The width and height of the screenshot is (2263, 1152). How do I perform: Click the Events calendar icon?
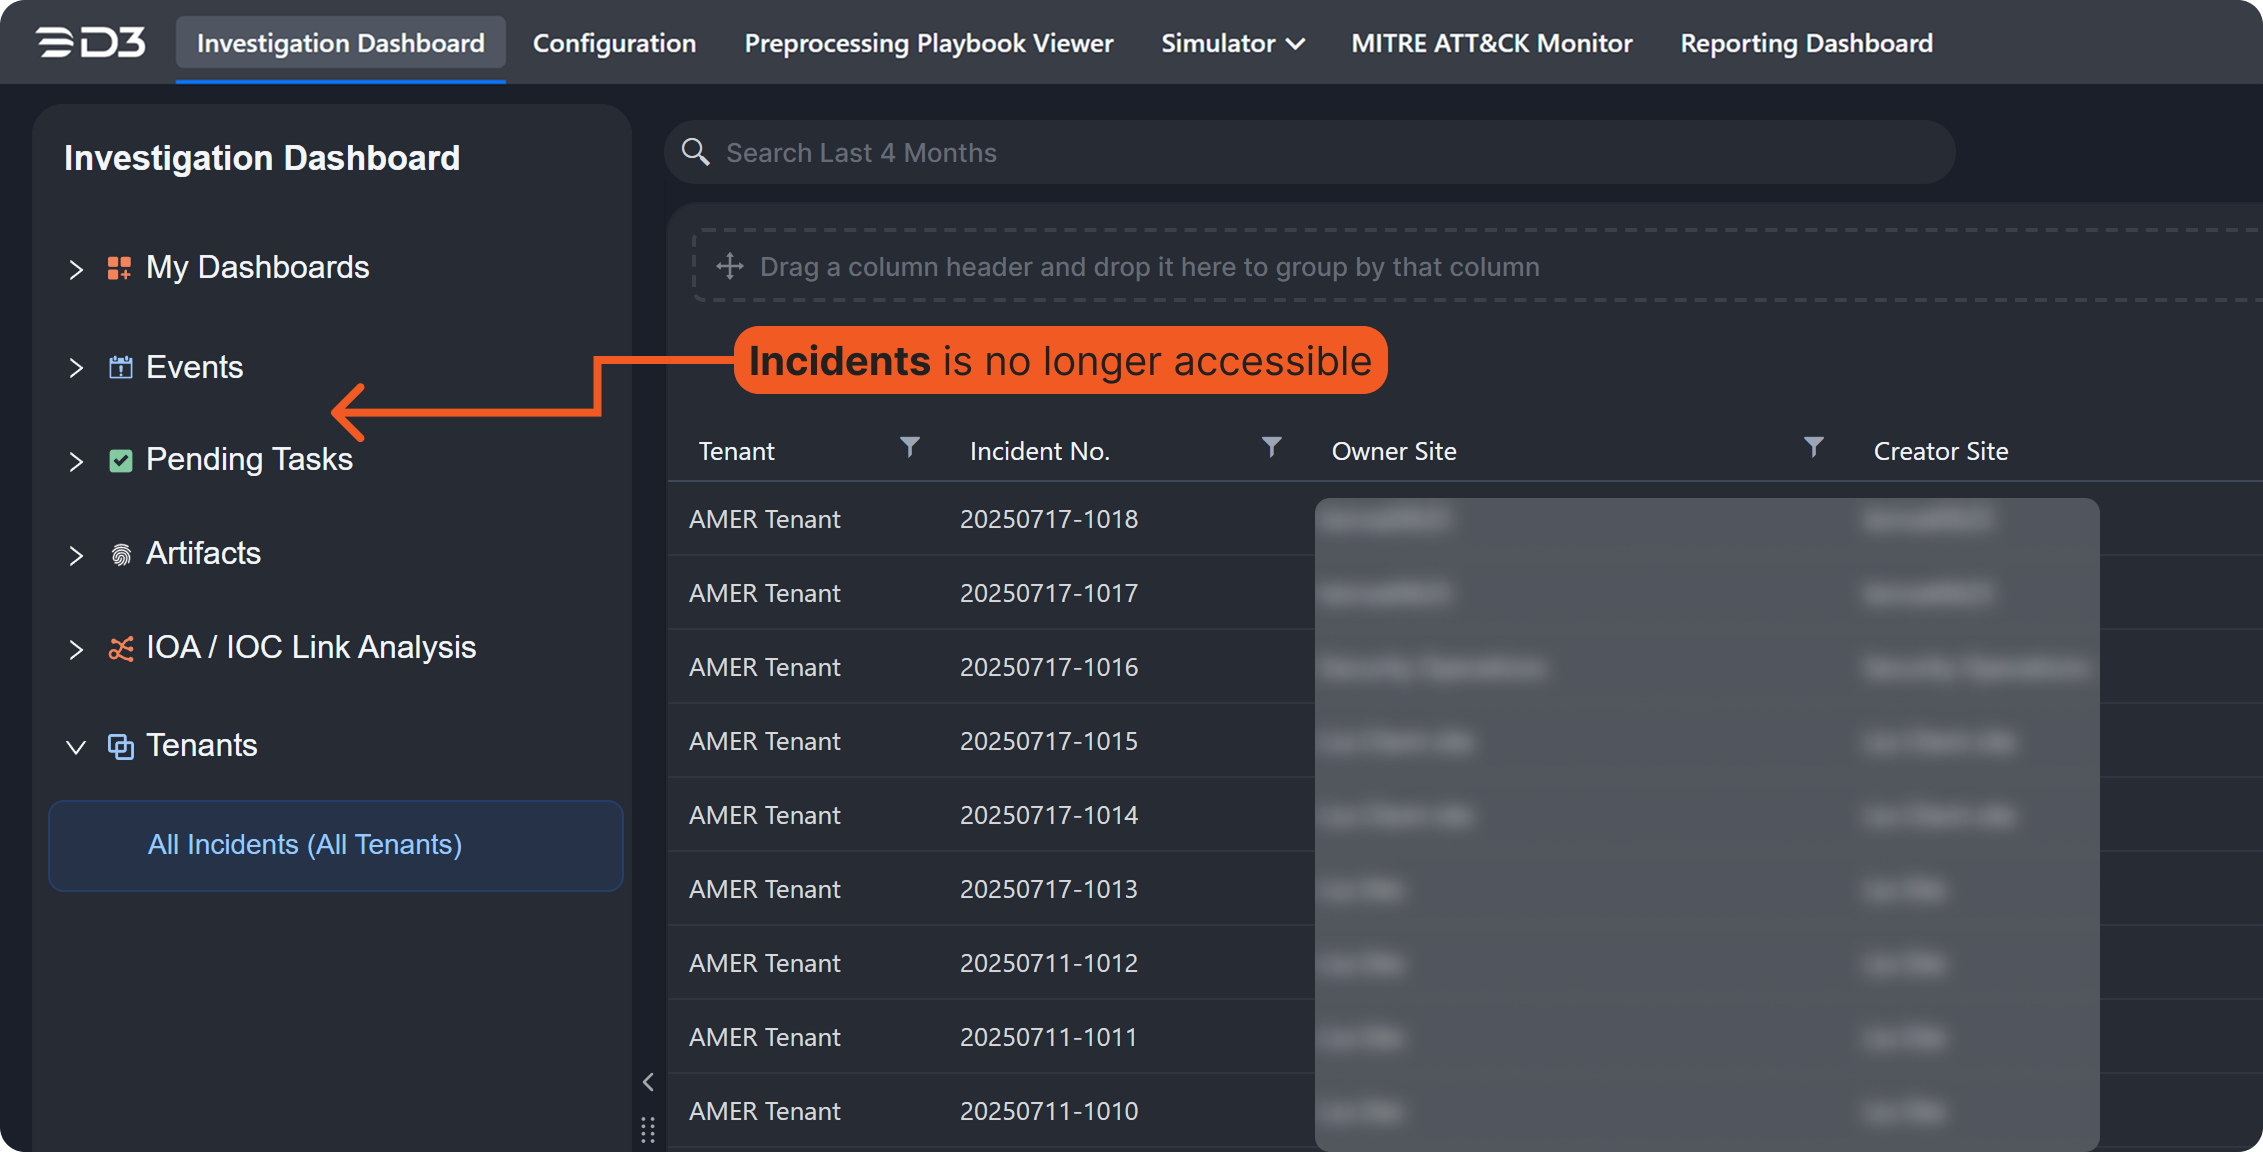tap(120, 367)
